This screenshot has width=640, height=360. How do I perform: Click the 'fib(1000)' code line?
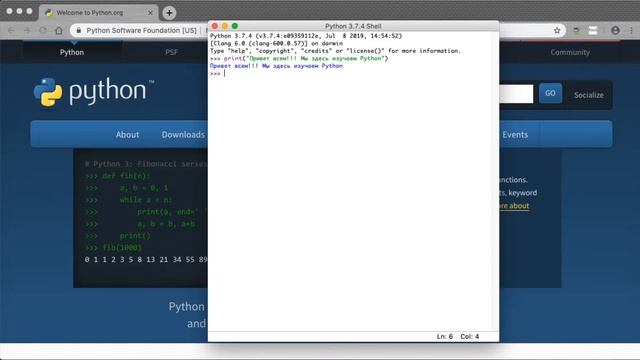(113, 248)
